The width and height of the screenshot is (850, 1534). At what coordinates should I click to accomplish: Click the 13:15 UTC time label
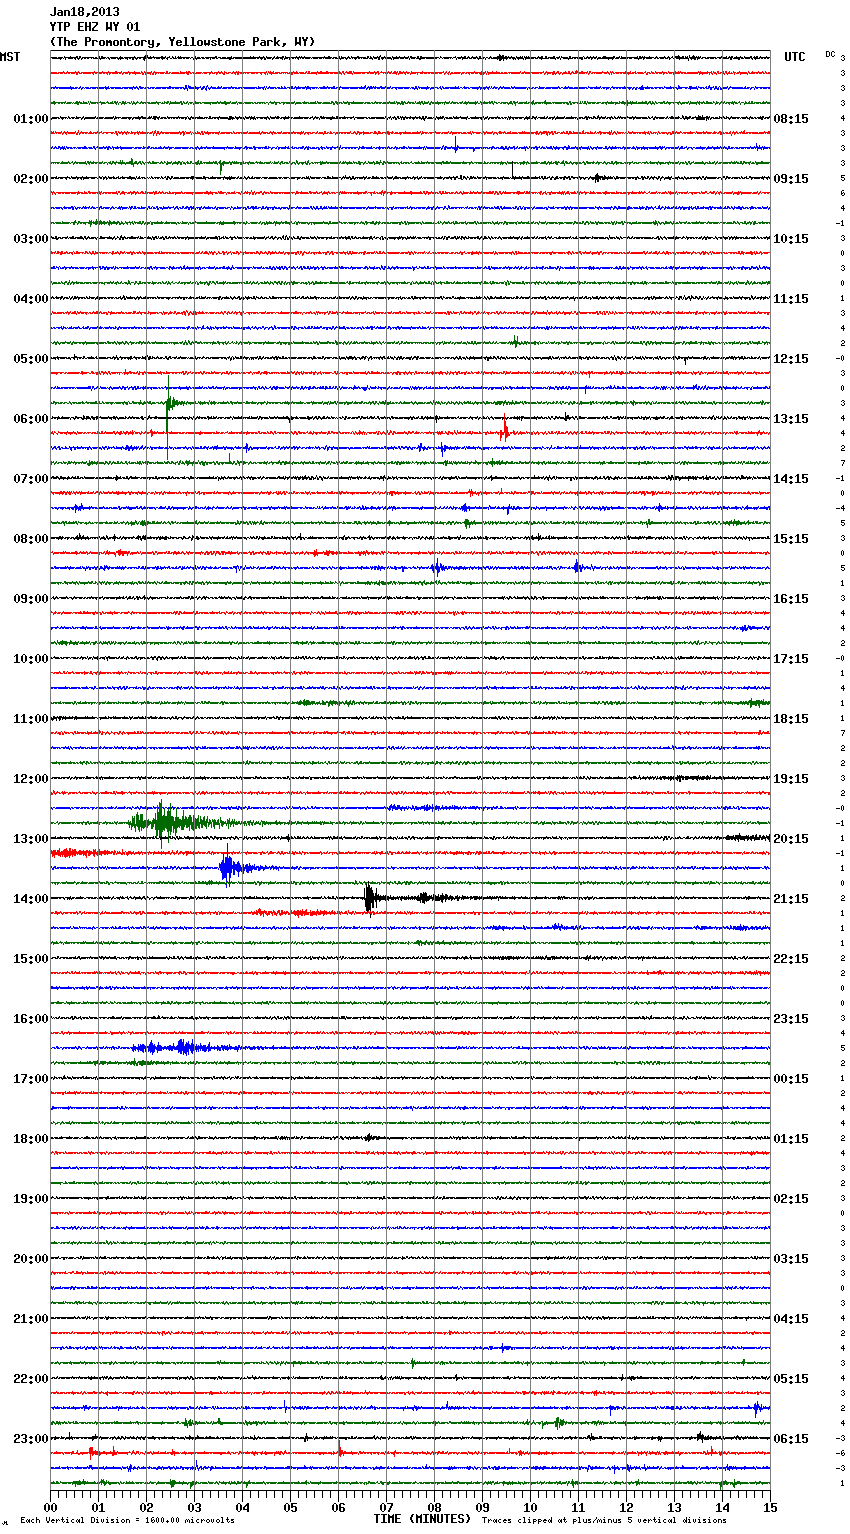tap(791, 419)
